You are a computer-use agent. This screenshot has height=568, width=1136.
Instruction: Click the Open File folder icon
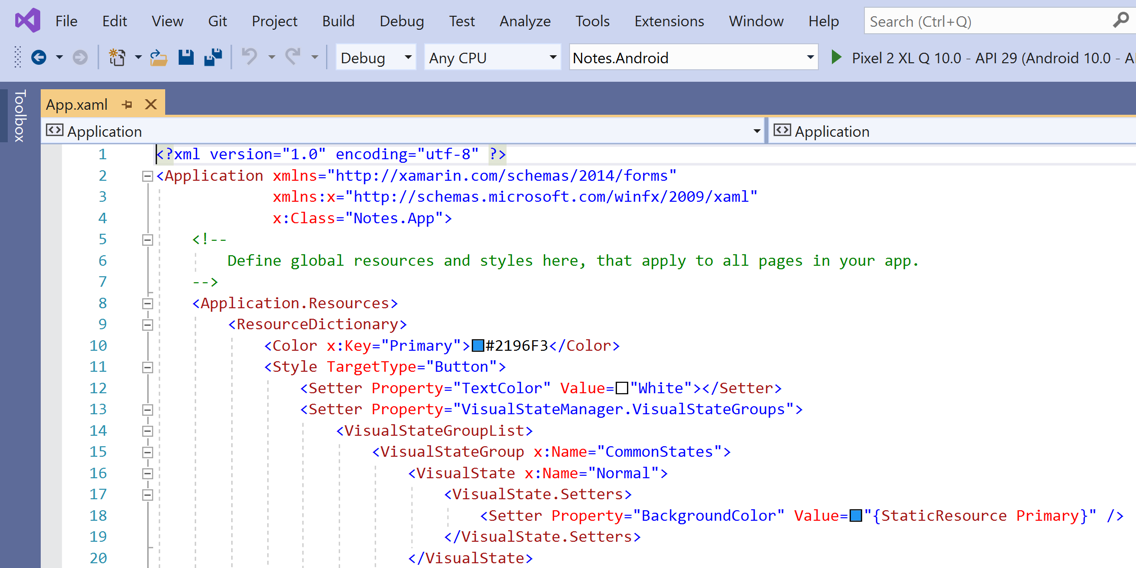pos(158,58)
